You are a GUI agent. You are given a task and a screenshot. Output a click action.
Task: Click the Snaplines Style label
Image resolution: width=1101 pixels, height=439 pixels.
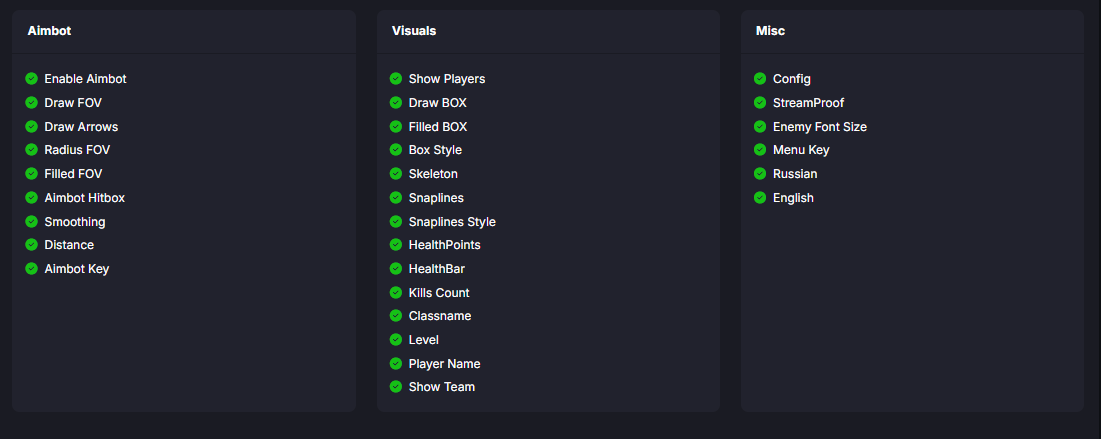[452, 222]
